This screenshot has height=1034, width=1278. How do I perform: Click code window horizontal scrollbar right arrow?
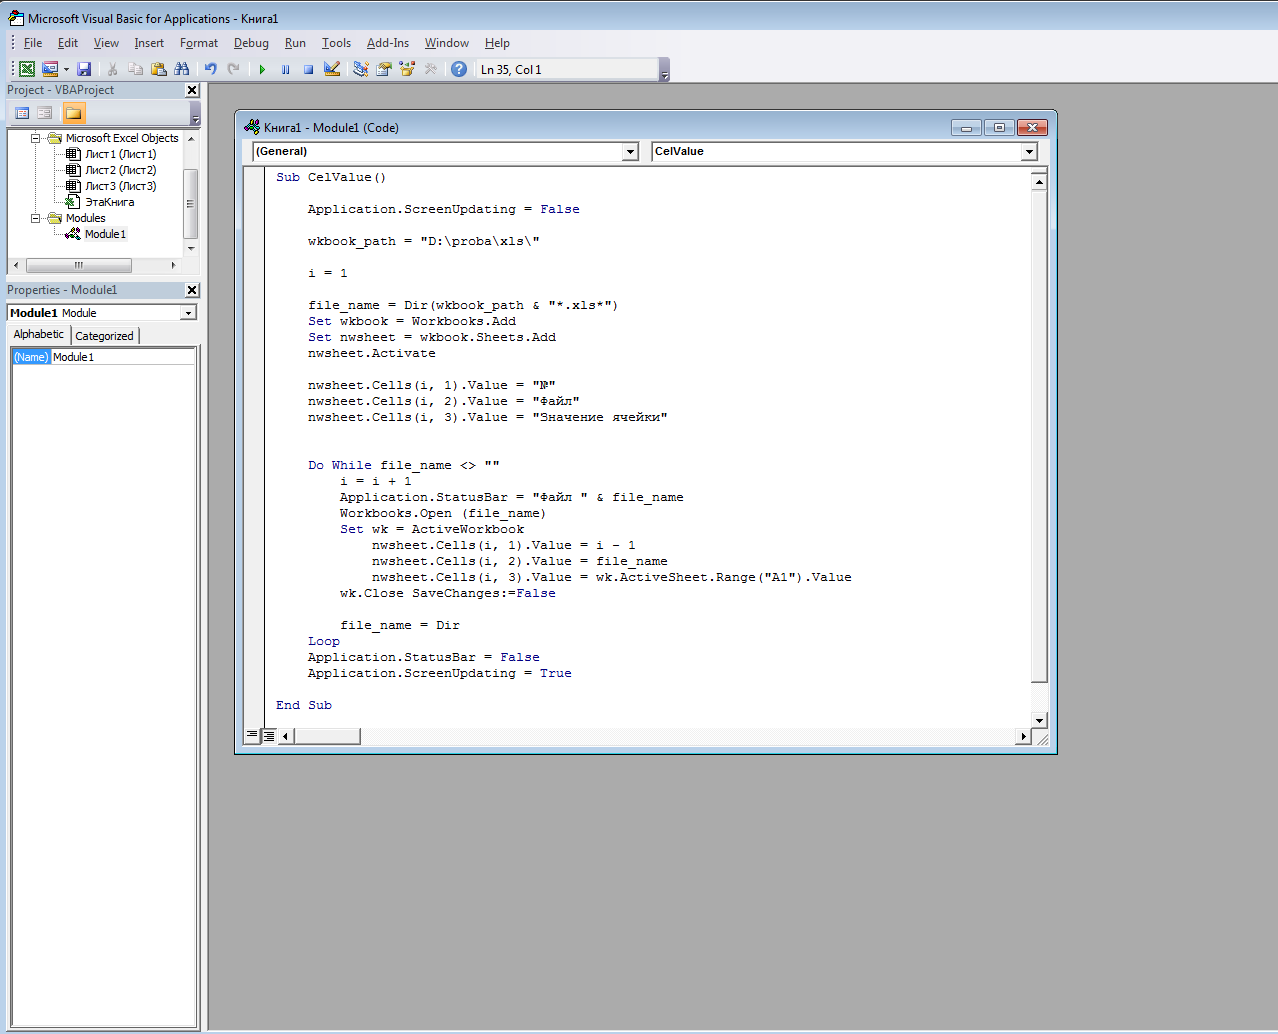[x=1022, y=736]
